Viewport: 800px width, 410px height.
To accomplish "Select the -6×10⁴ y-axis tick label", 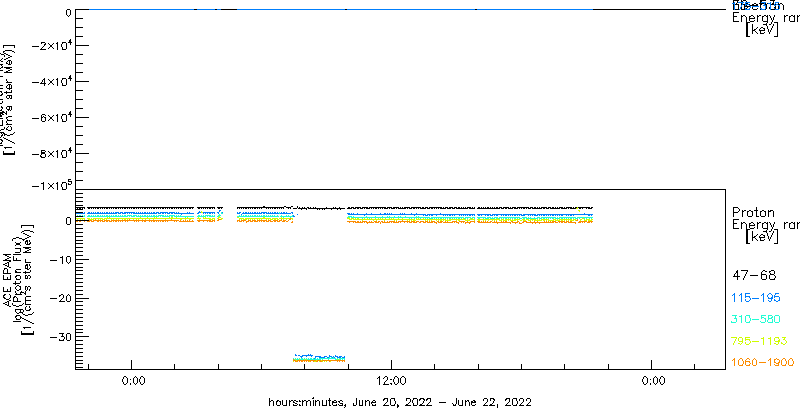I will tap(51, 117).
